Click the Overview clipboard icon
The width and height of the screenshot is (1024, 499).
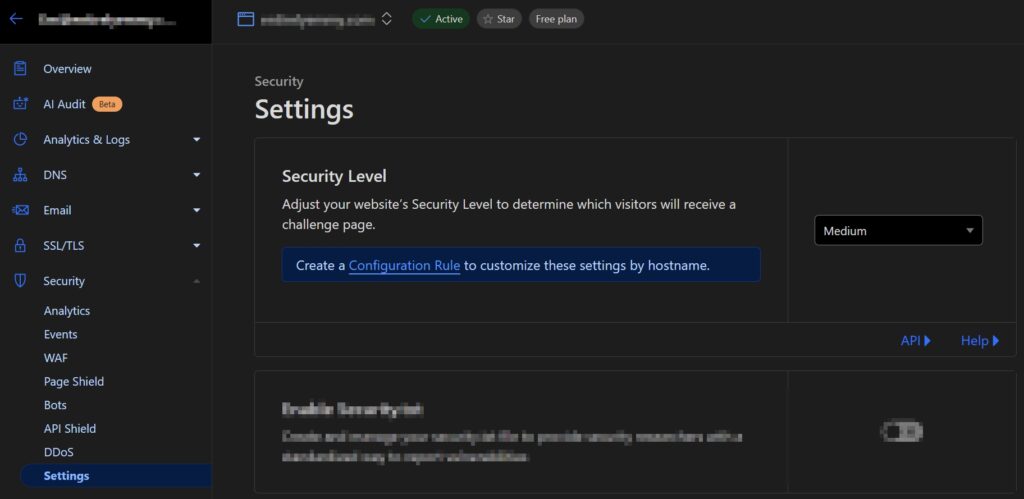click(x=20, y=69)
